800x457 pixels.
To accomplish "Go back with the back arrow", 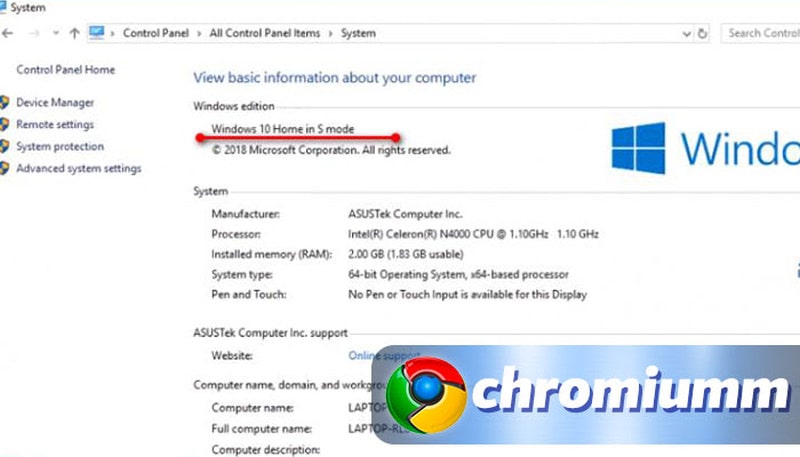I will (x=8, y=34).
